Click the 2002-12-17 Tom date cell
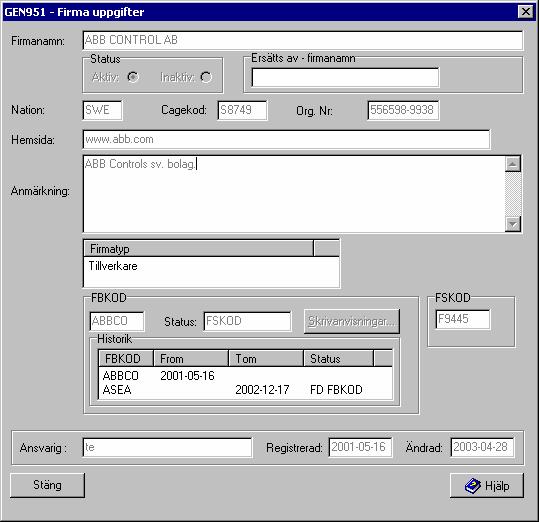This screenshot has width=539, height=522. [x=262, y=390]
